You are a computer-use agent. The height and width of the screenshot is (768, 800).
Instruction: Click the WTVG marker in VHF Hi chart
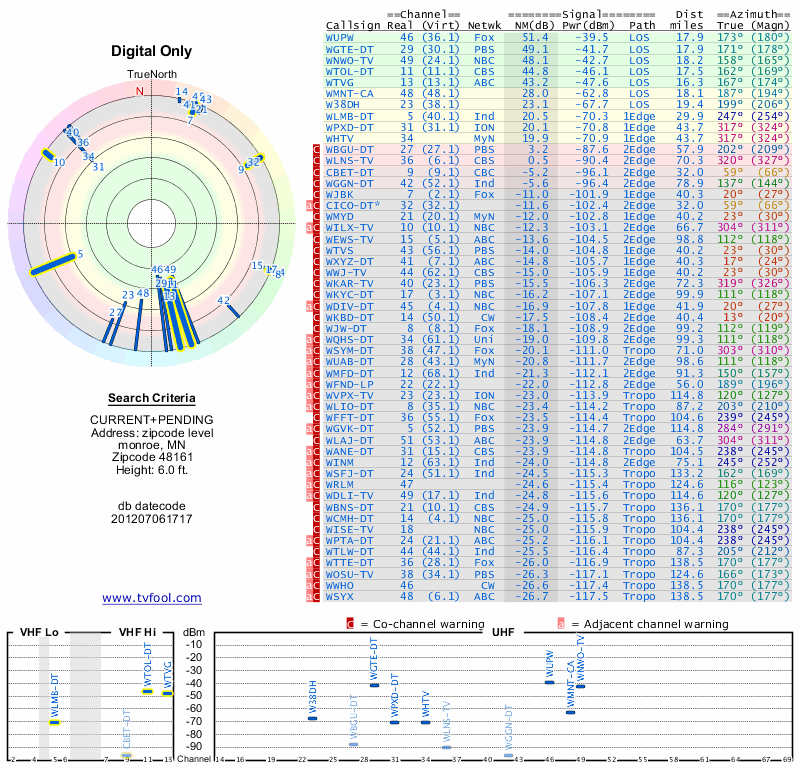pos(167,693)
